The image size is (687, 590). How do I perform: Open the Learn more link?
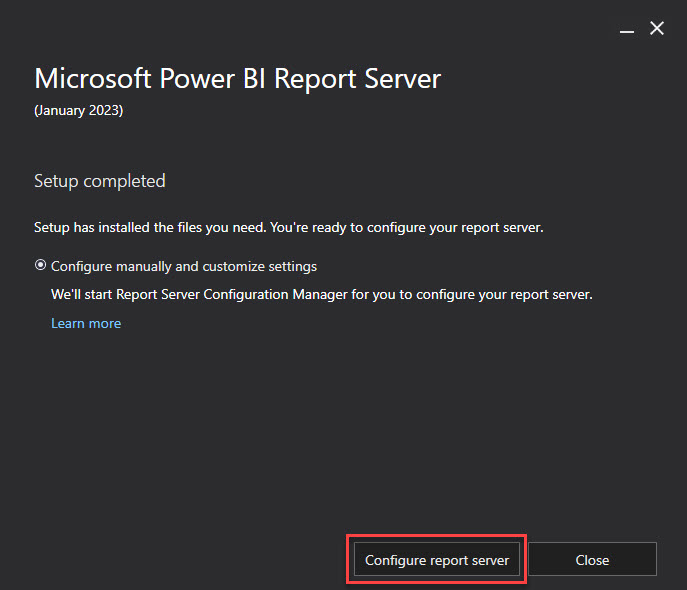click(86, 323)
